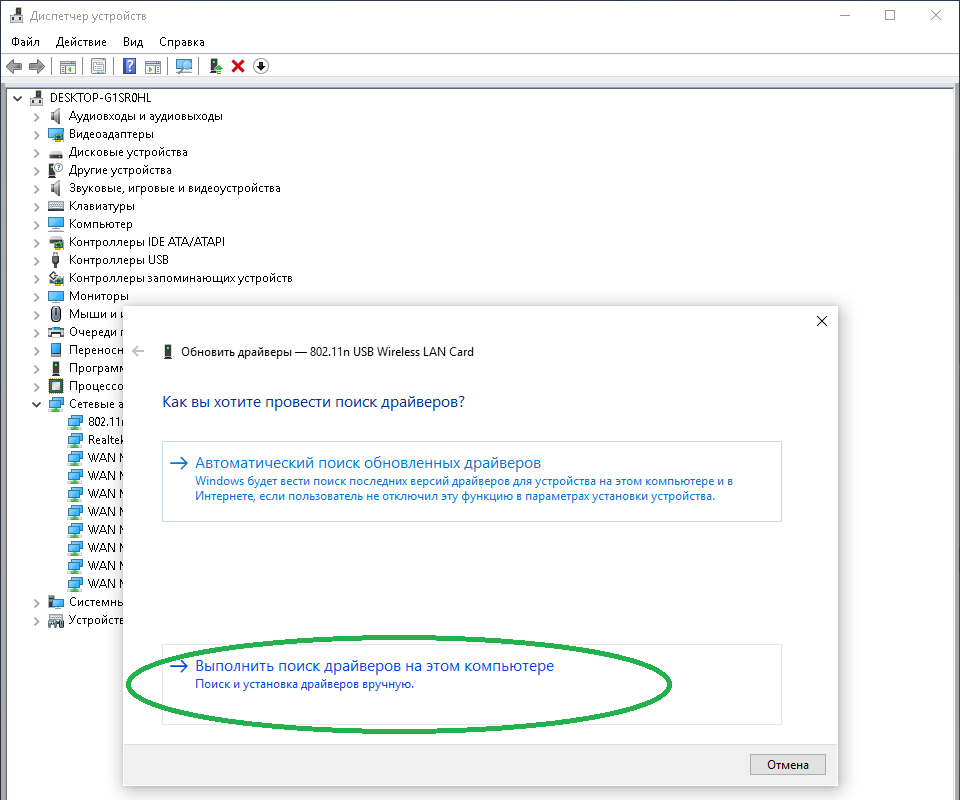Maximize the Диспетчер устройств window
Viewport: 960px width, 800px height.
pos(890,15)
